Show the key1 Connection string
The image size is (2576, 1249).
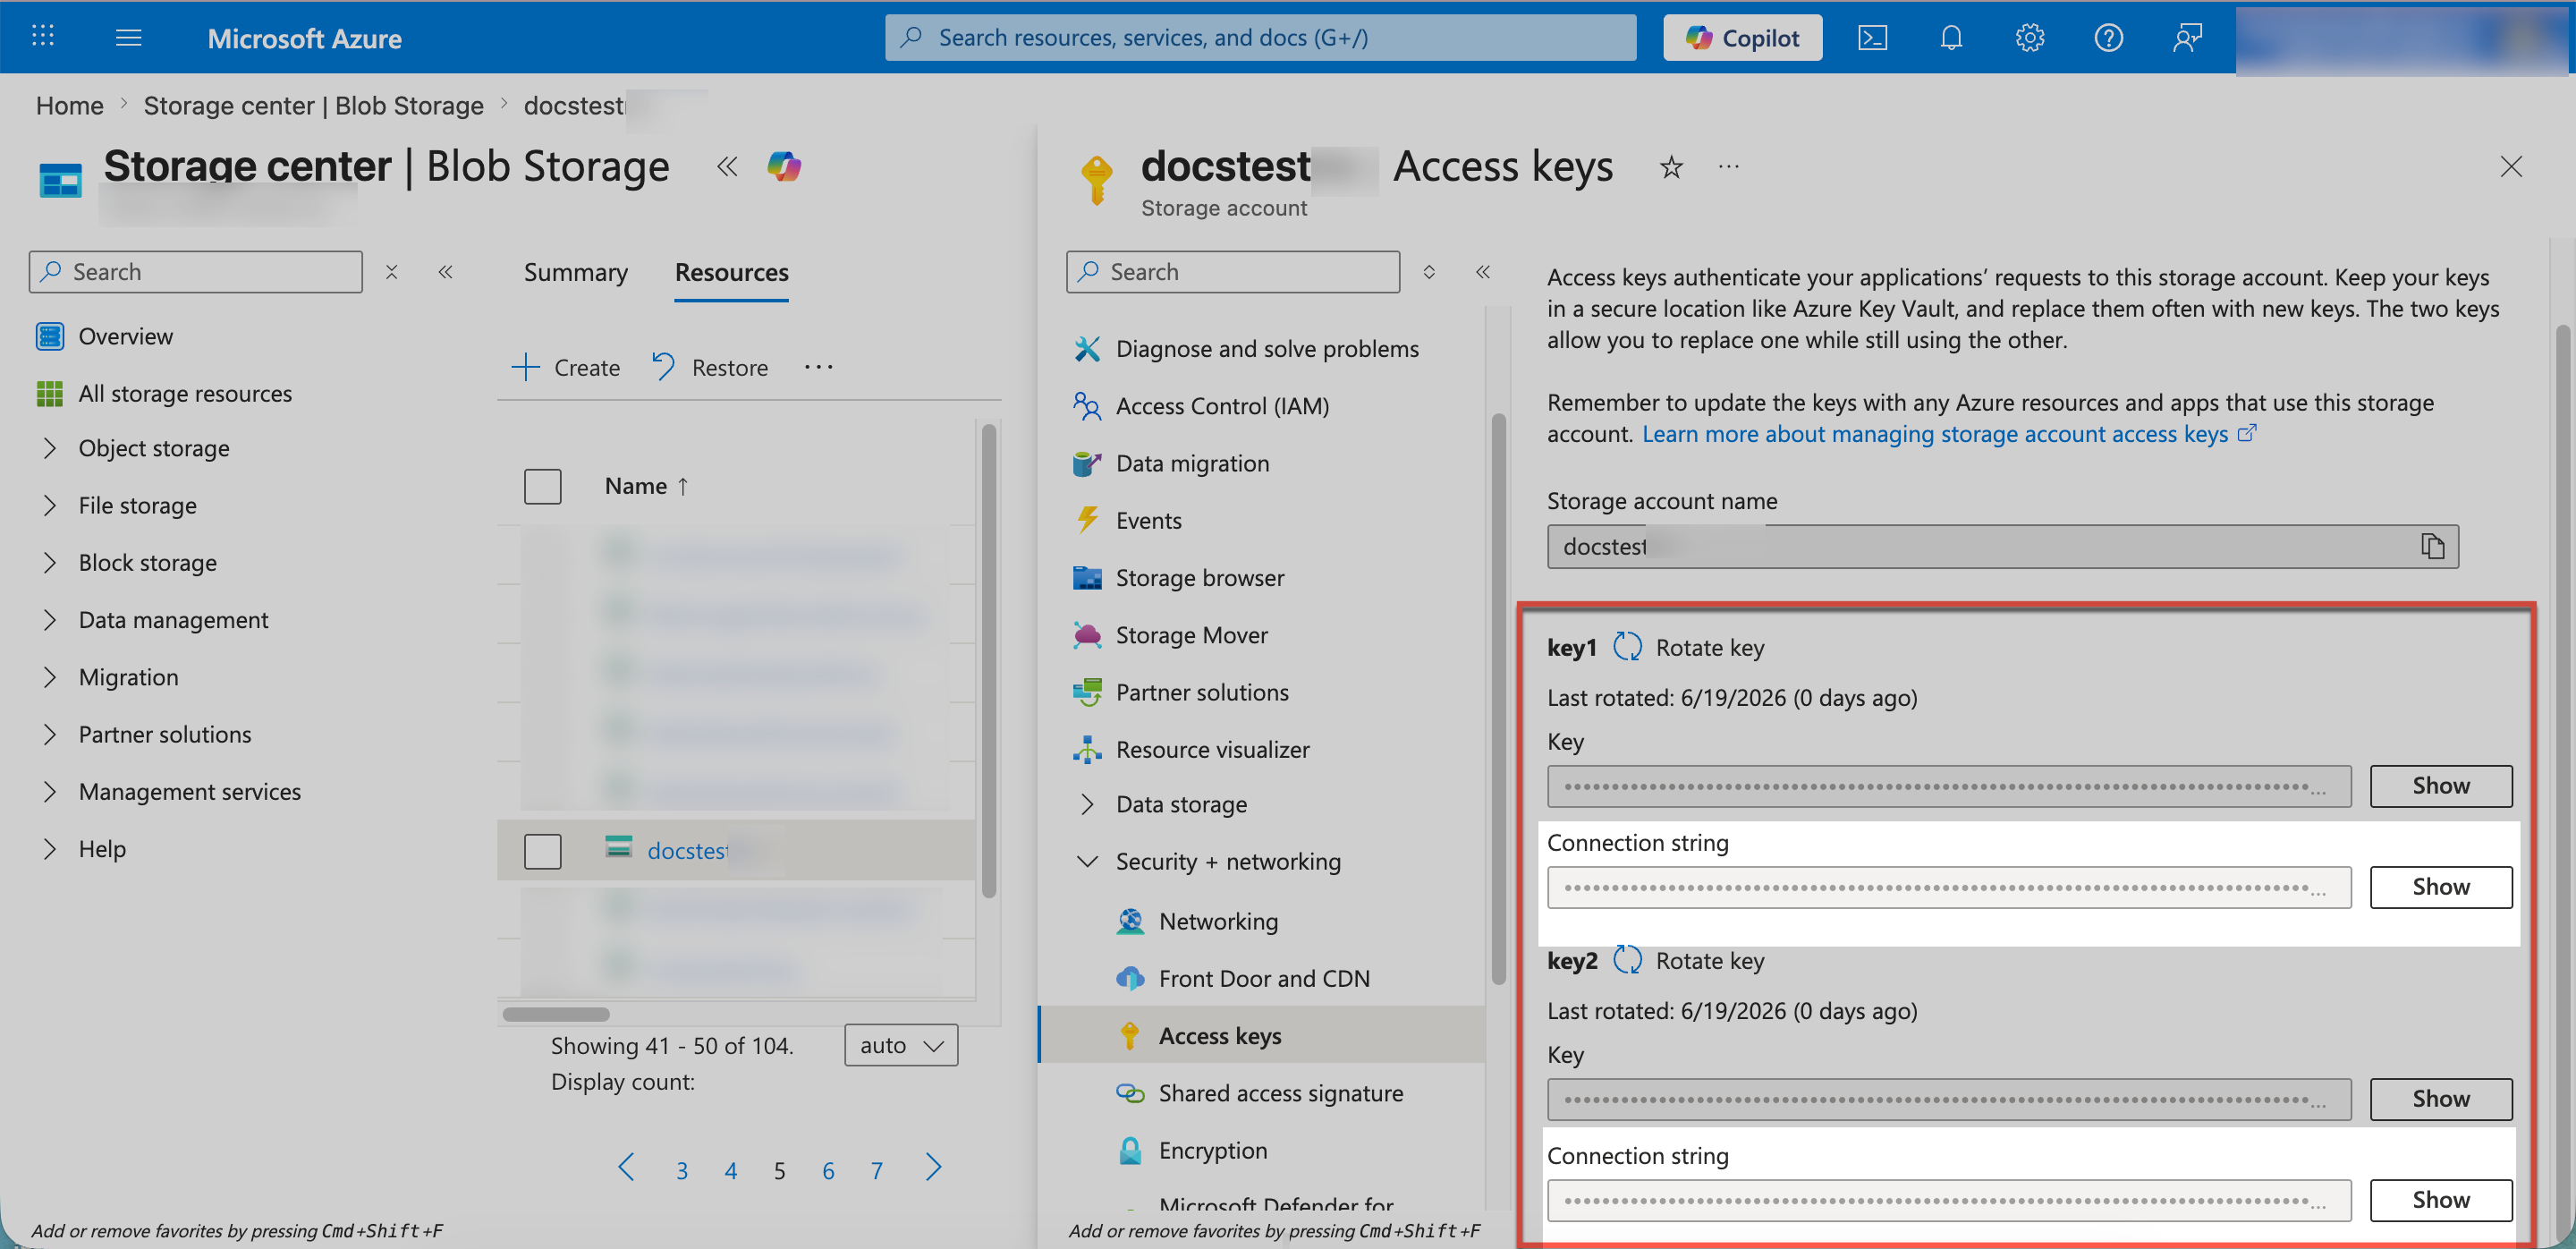tap(2440, 887)
